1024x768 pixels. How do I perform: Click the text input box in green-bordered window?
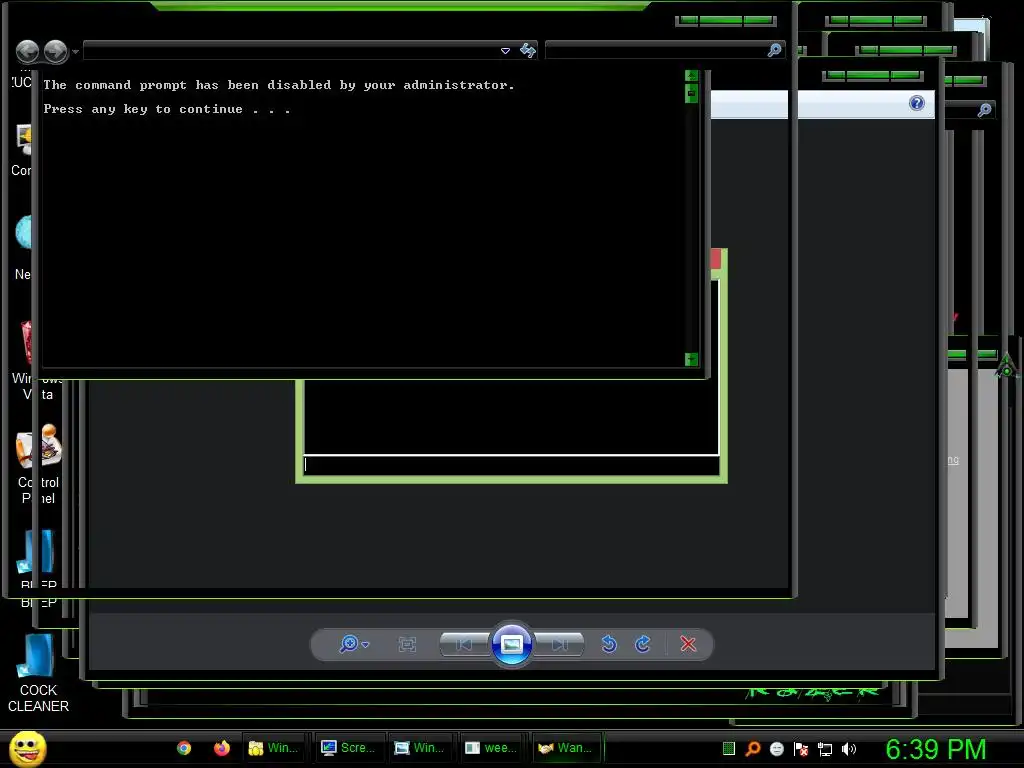click(511, 465)
